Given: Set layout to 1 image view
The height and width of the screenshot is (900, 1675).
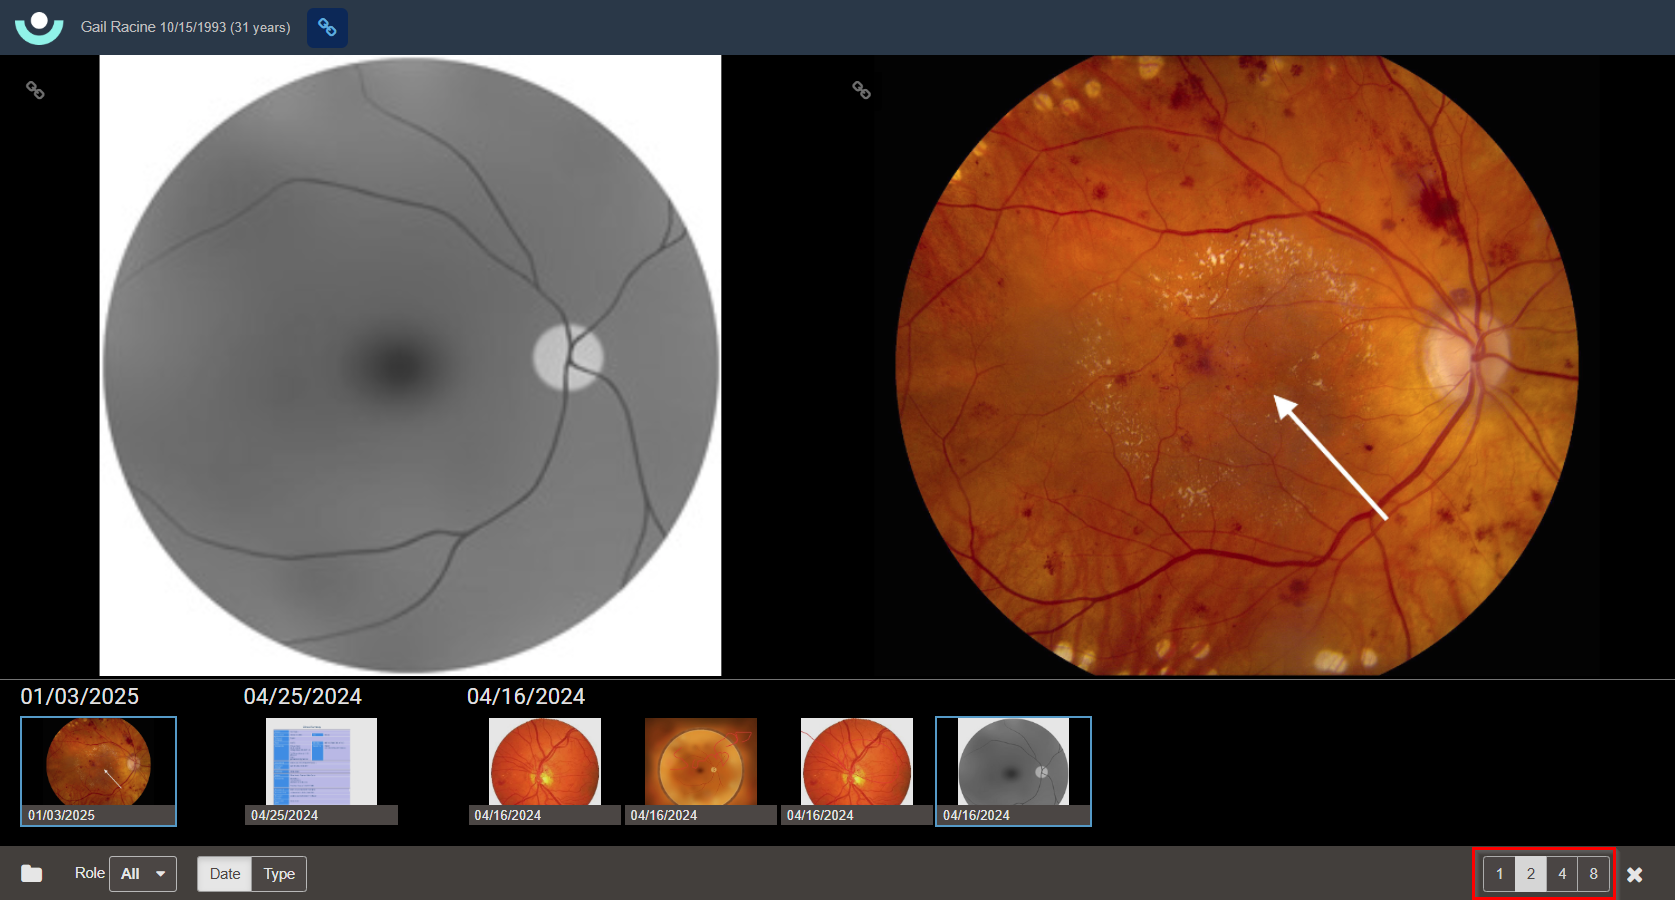Looking at the screenshot, I should pyautogui.click(x=1499, y=873).
